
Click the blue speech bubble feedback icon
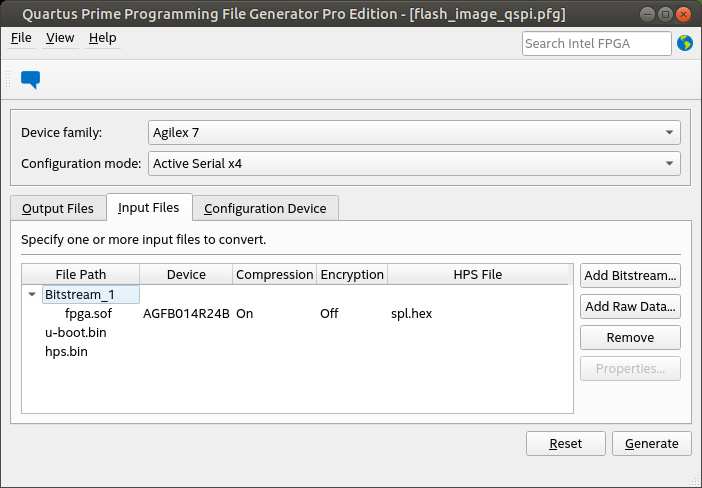pos(30,80)
